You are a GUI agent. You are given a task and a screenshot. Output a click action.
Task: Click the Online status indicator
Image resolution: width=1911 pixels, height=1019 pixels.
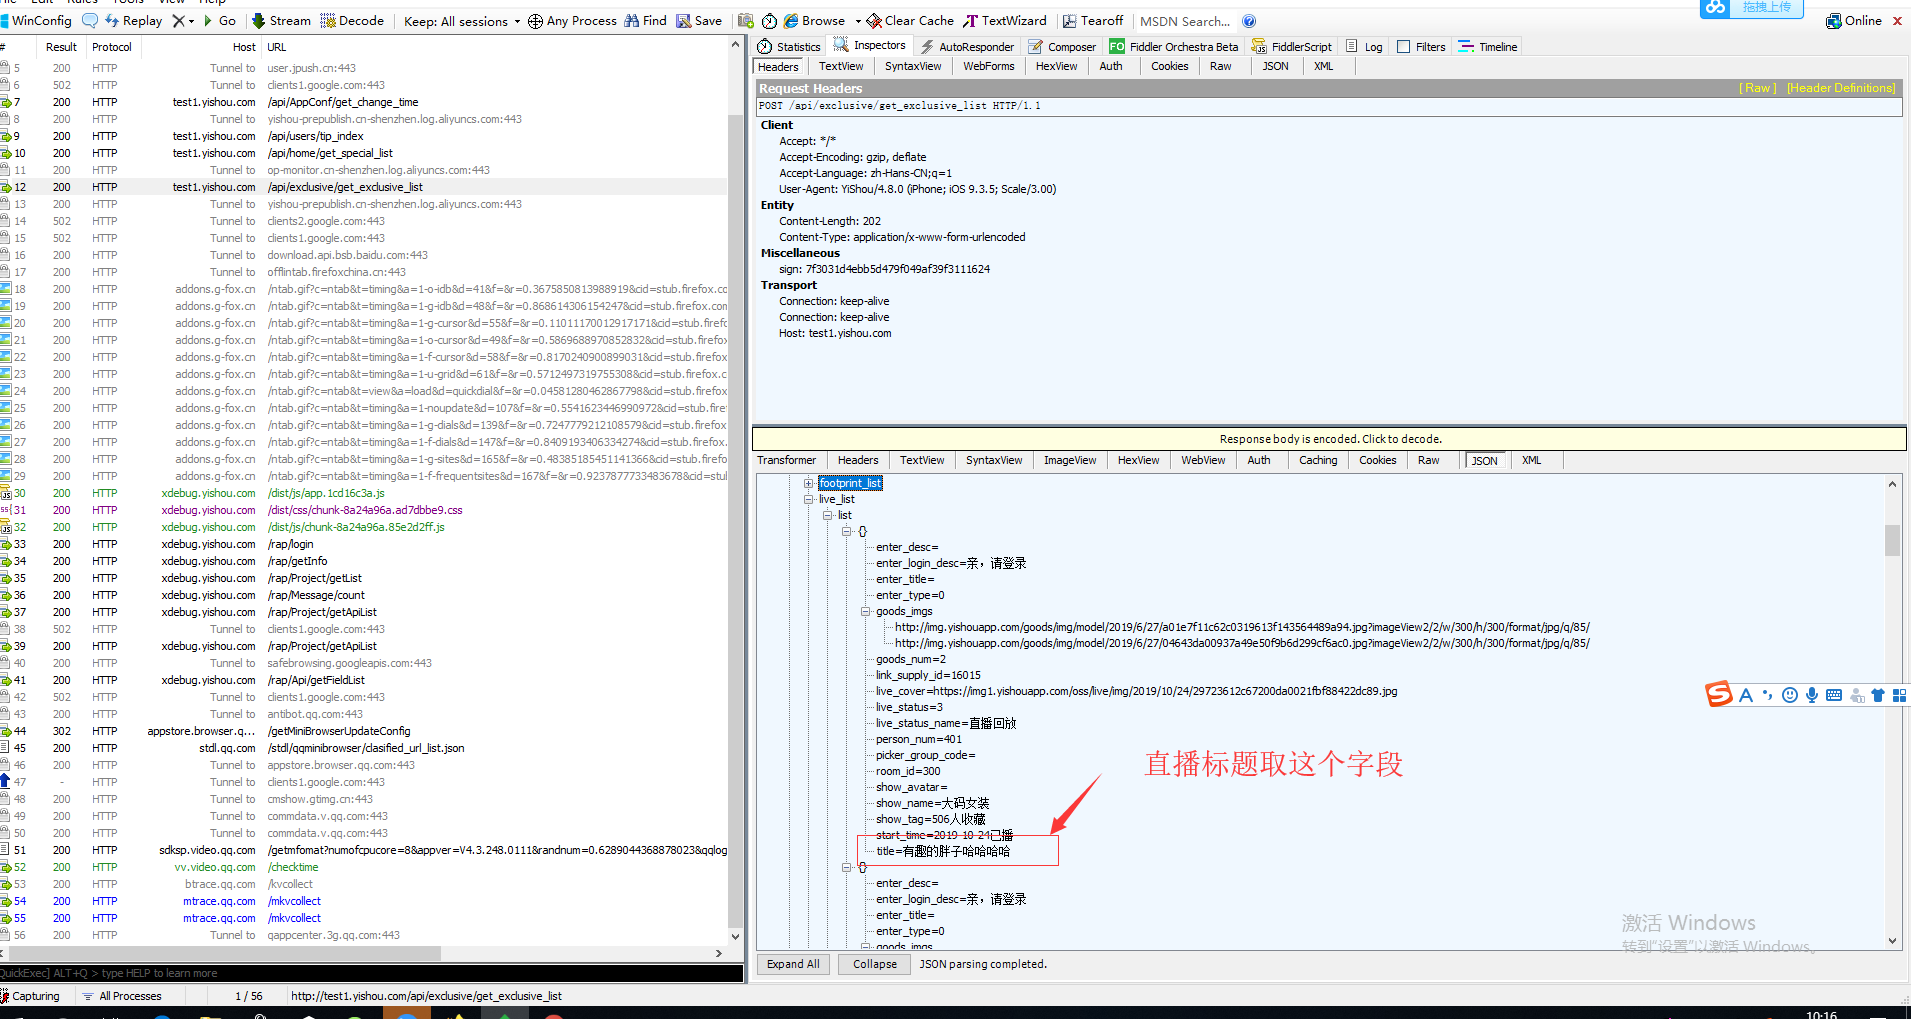[x=1854, y=20]
